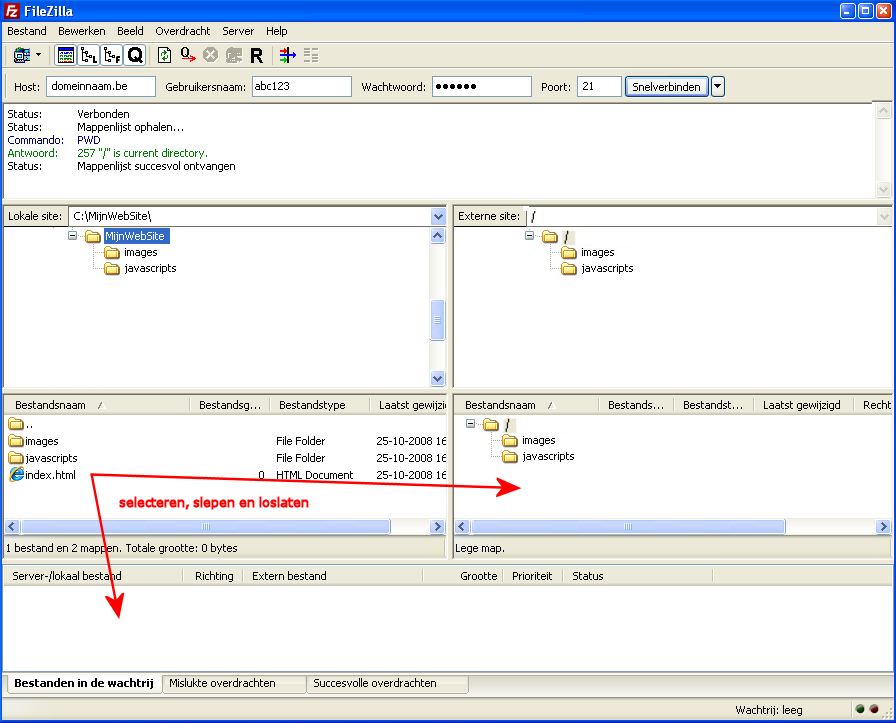The image size is (896, 723).
Task: Open the Bestand menu
Action: click(x=26, y=31)
